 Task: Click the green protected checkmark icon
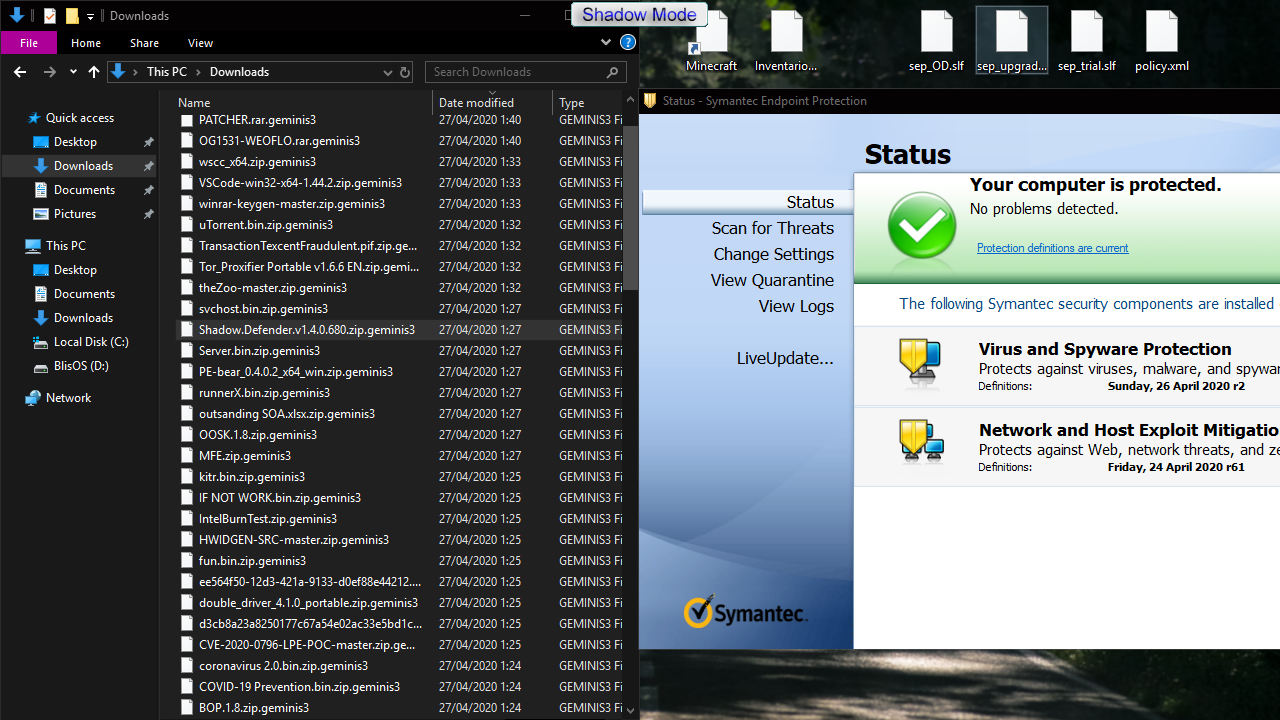[x=921, y=227]
